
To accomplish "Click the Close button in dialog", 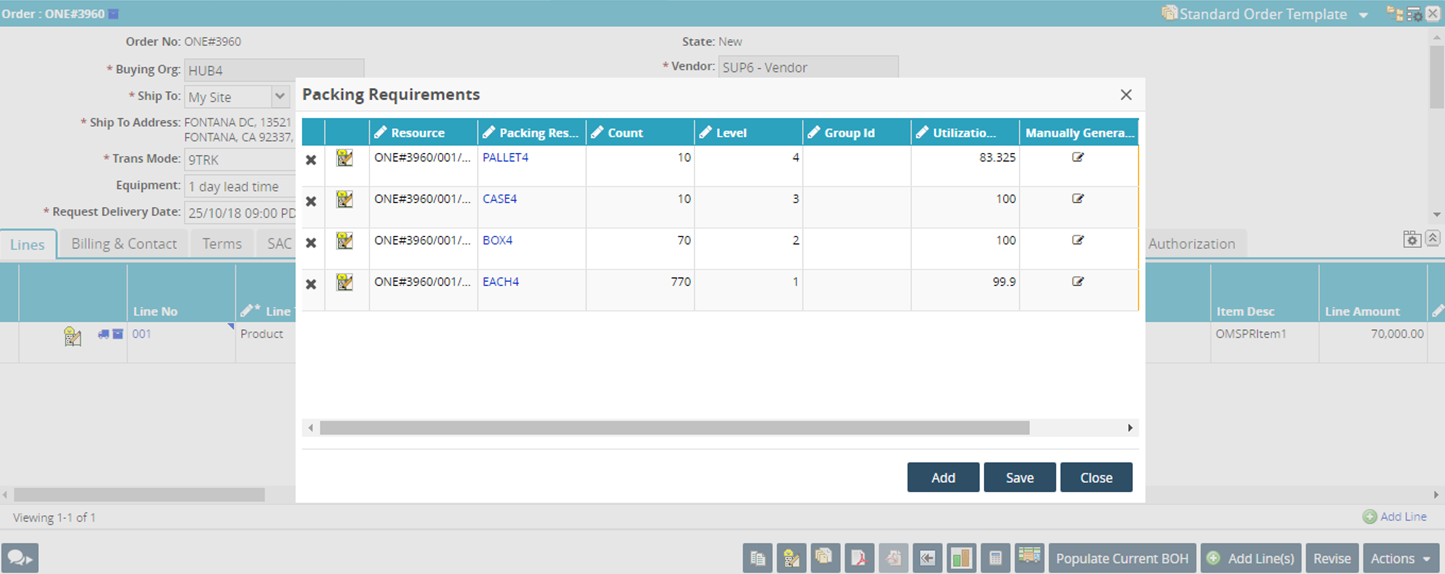I will coord(1096,477).
